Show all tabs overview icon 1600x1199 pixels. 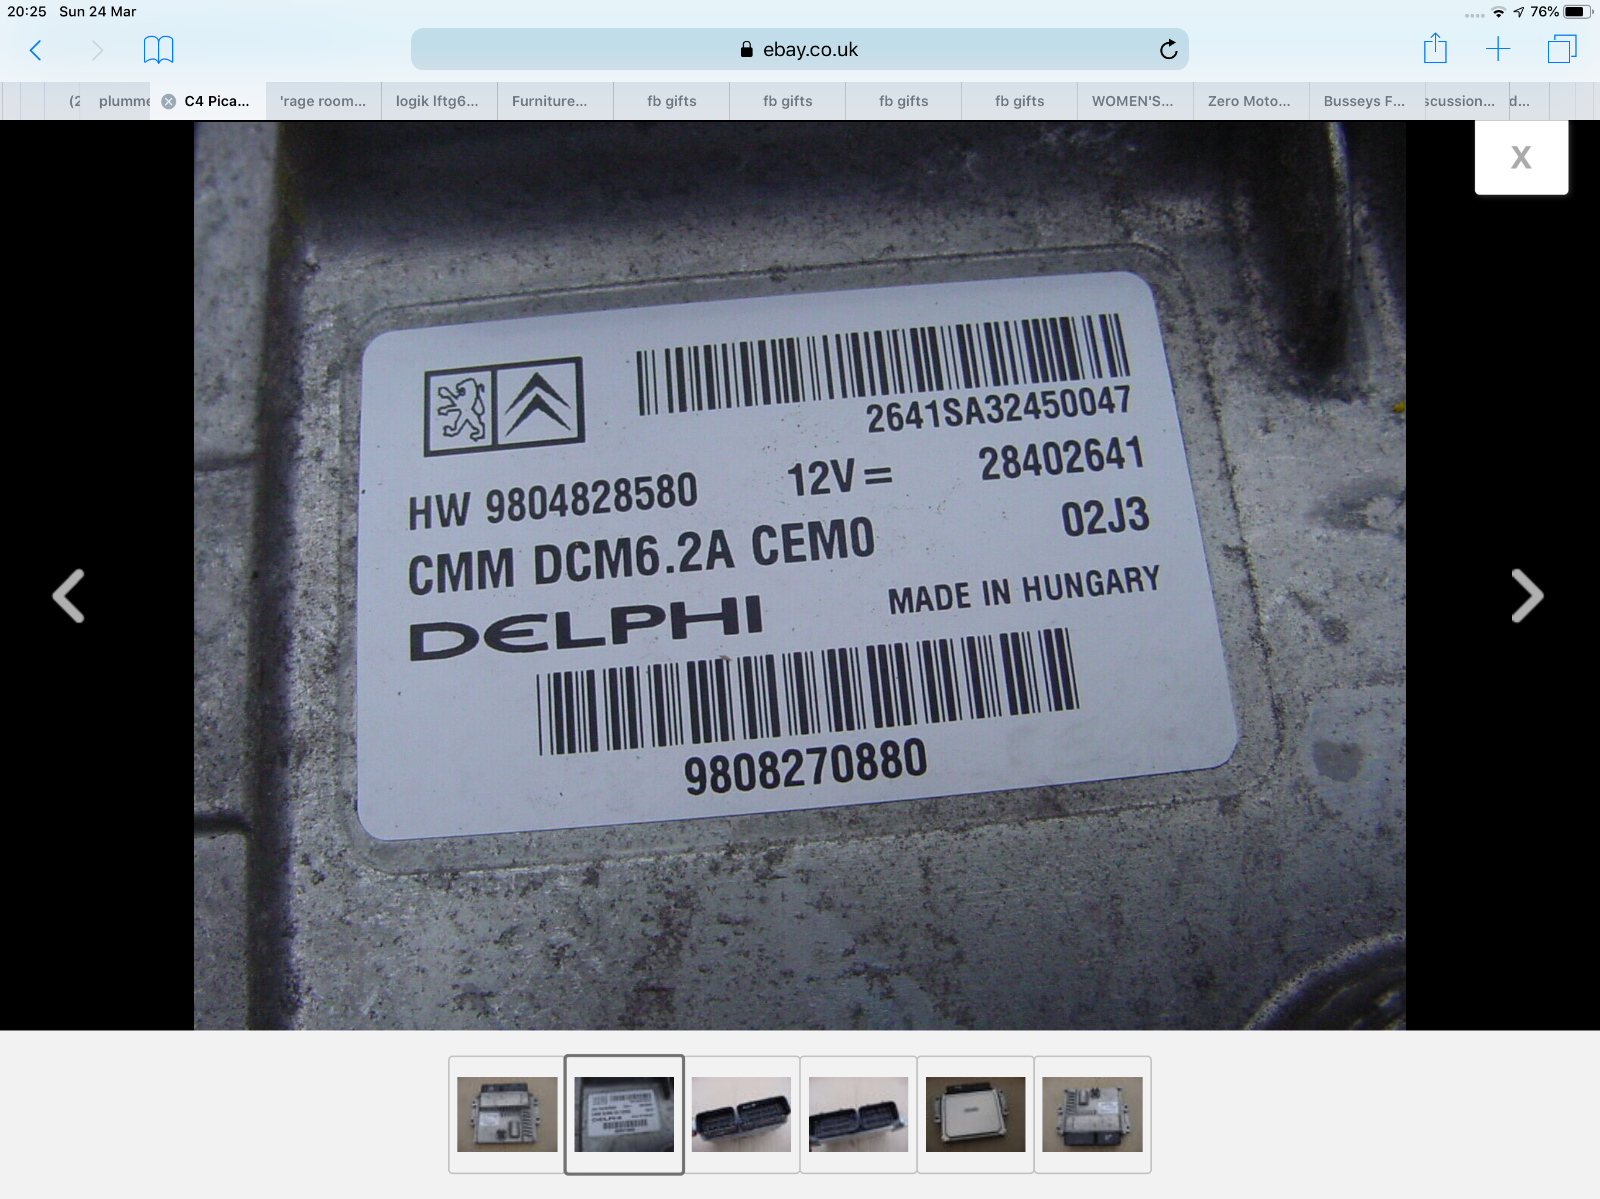click(x=1562, y=49)
